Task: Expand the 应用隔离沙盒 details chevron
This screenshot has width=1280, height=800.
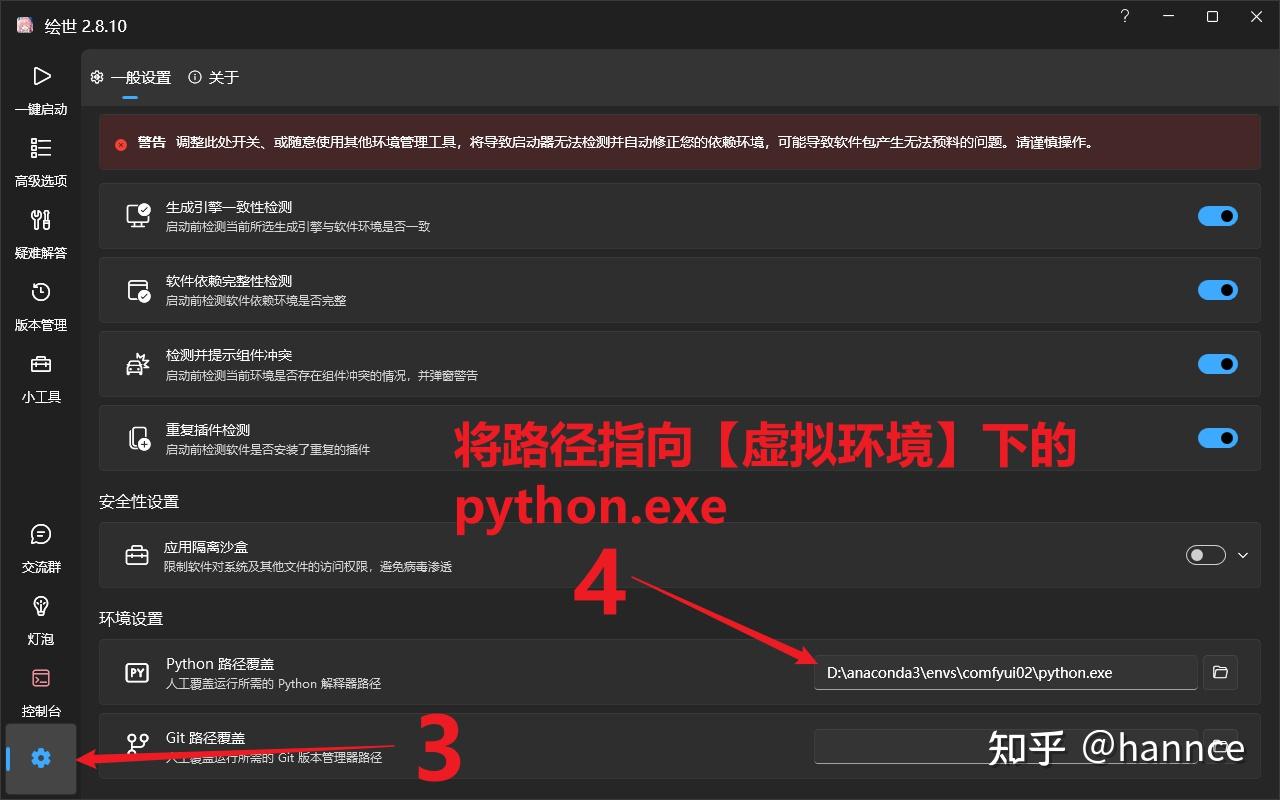Action: tap(1242, 554)
